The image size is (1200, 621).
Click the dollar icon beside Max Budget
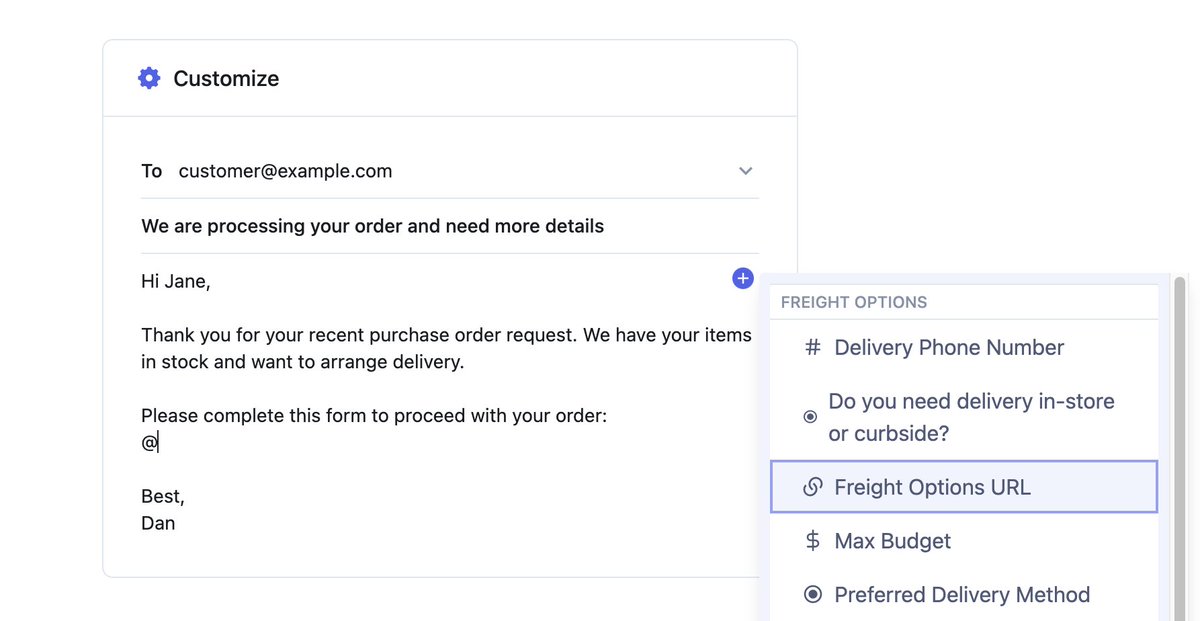coord(813,541)
